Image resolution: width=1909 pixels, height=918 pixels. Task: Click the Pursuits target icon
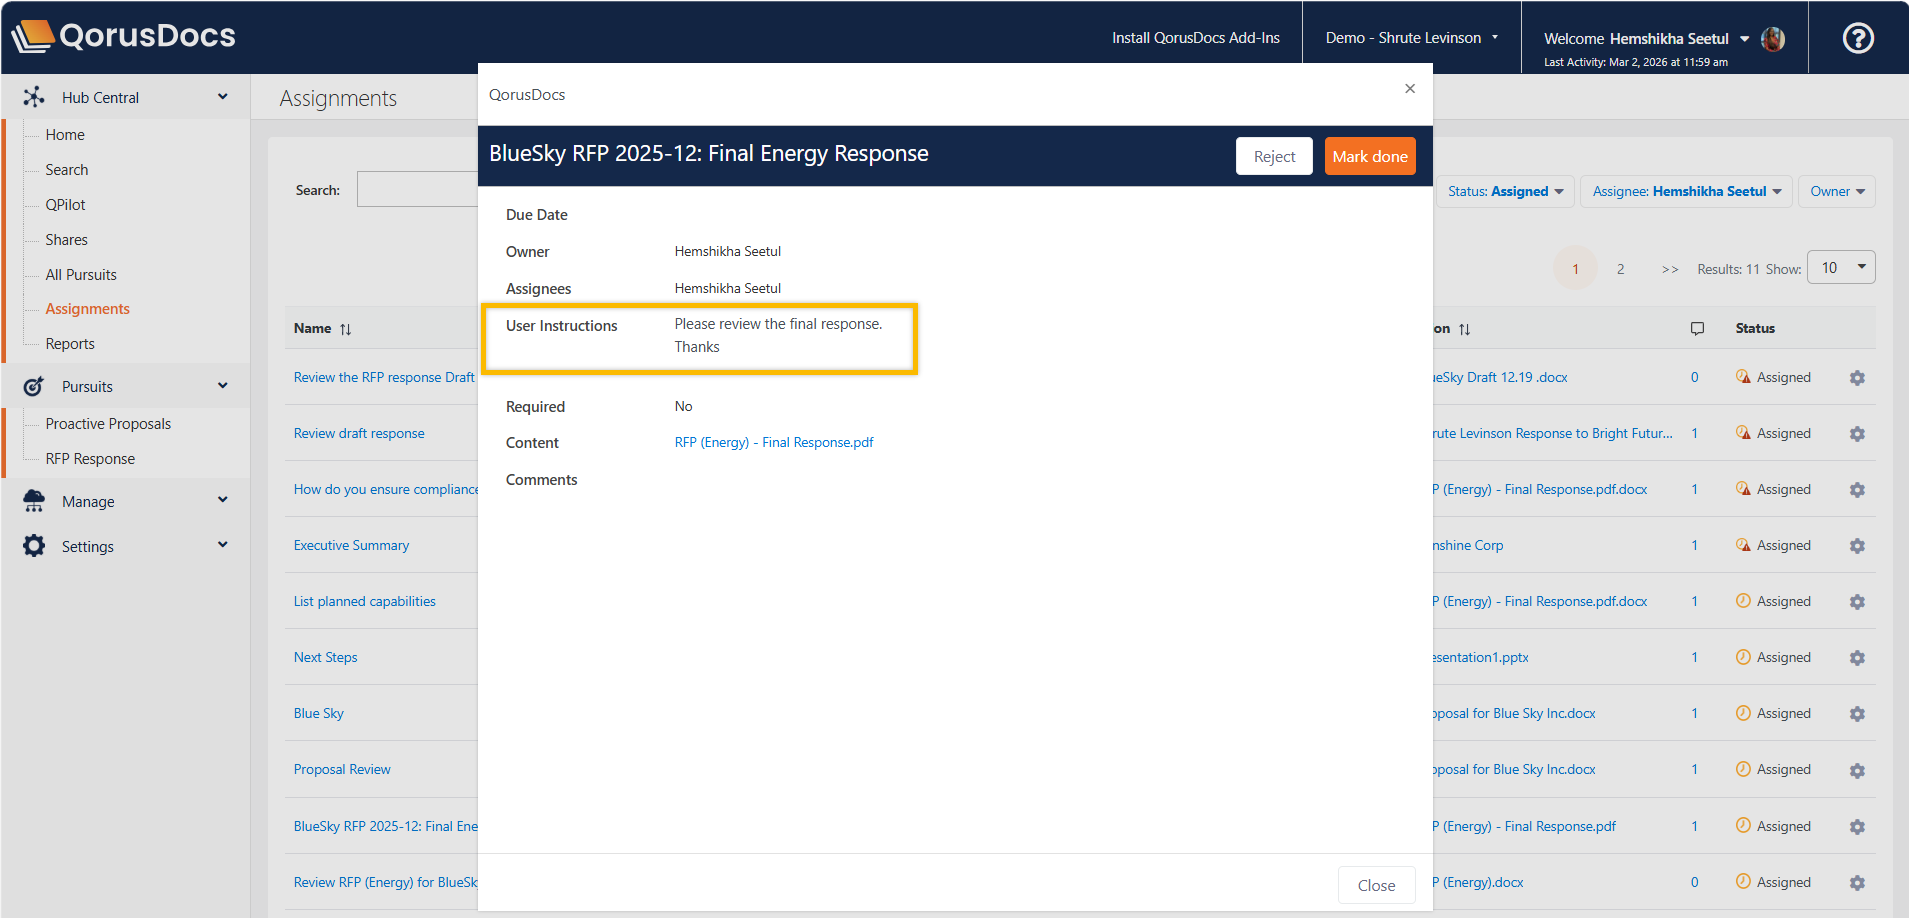pyautogui.click(x=34, y=386)
